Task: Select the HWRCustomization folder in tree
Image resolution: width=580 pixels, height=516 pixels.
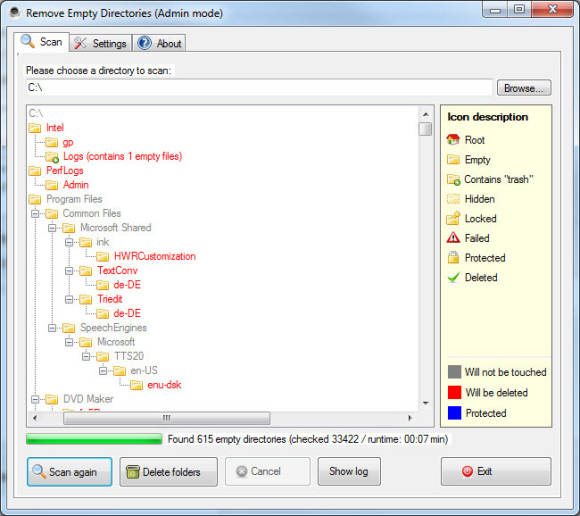Action: (x=155, y=256)
